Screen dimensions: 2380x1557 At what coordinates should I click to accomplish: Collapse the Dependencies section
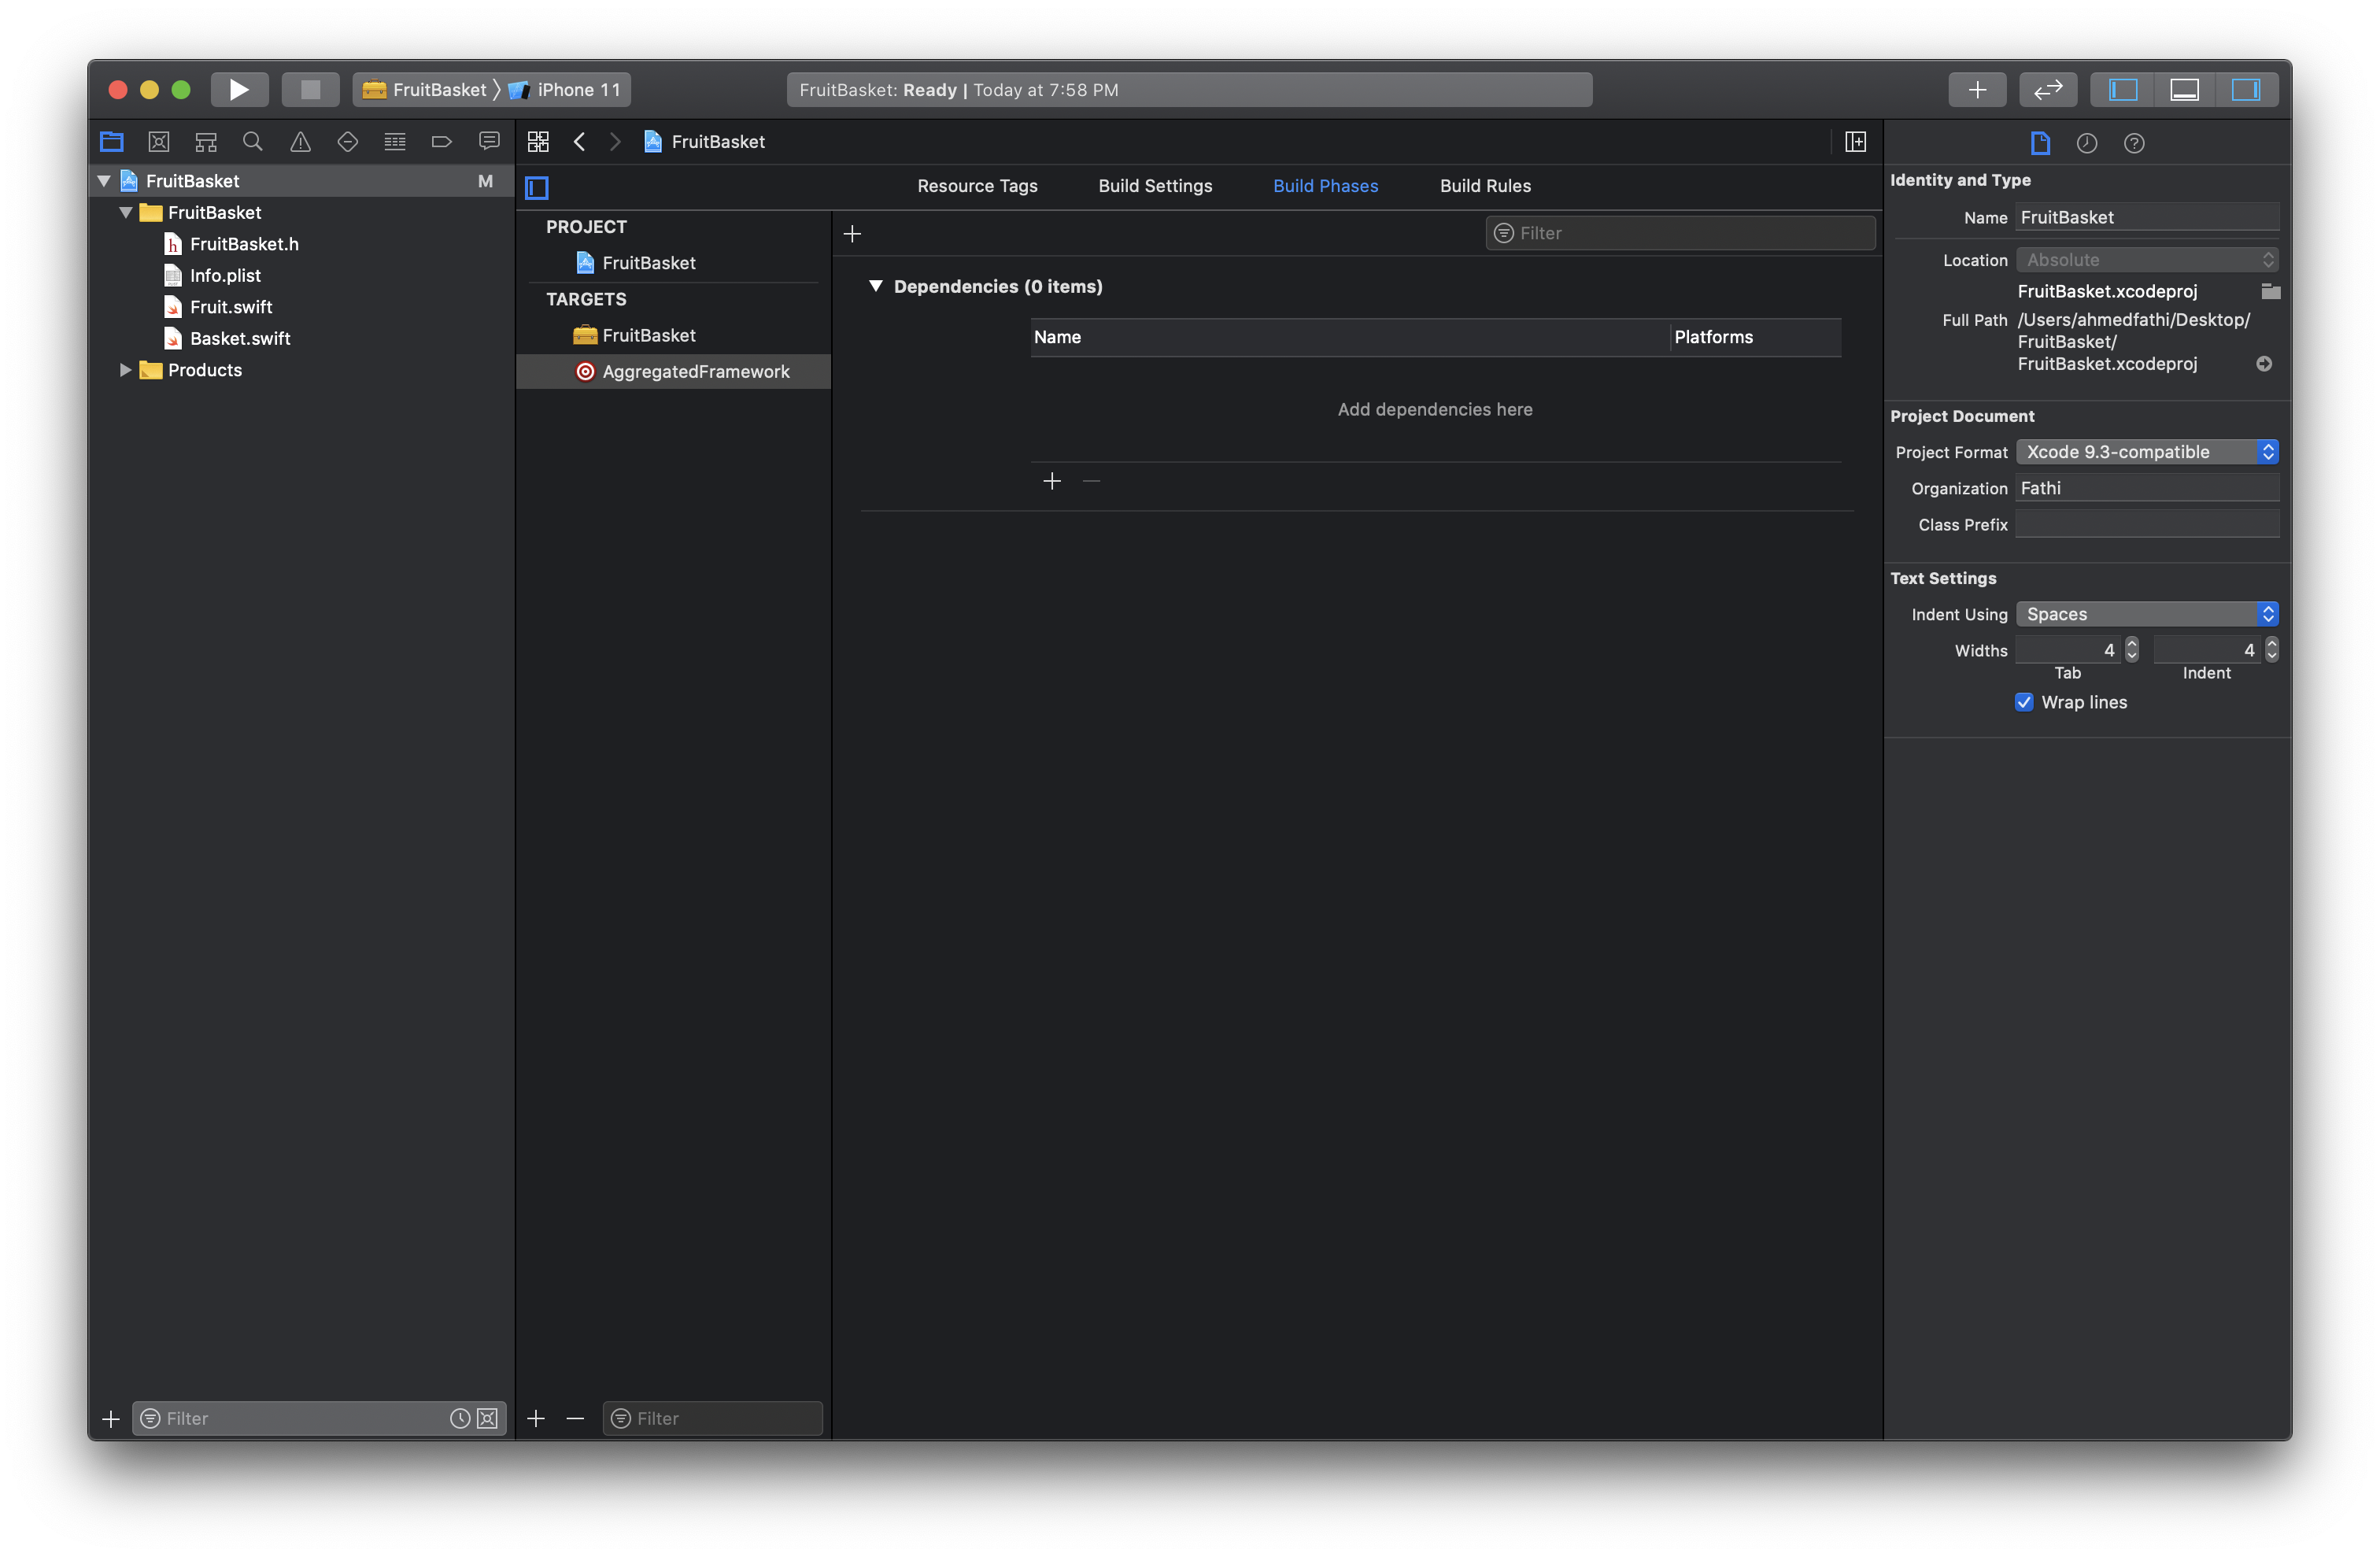[876, 286]
